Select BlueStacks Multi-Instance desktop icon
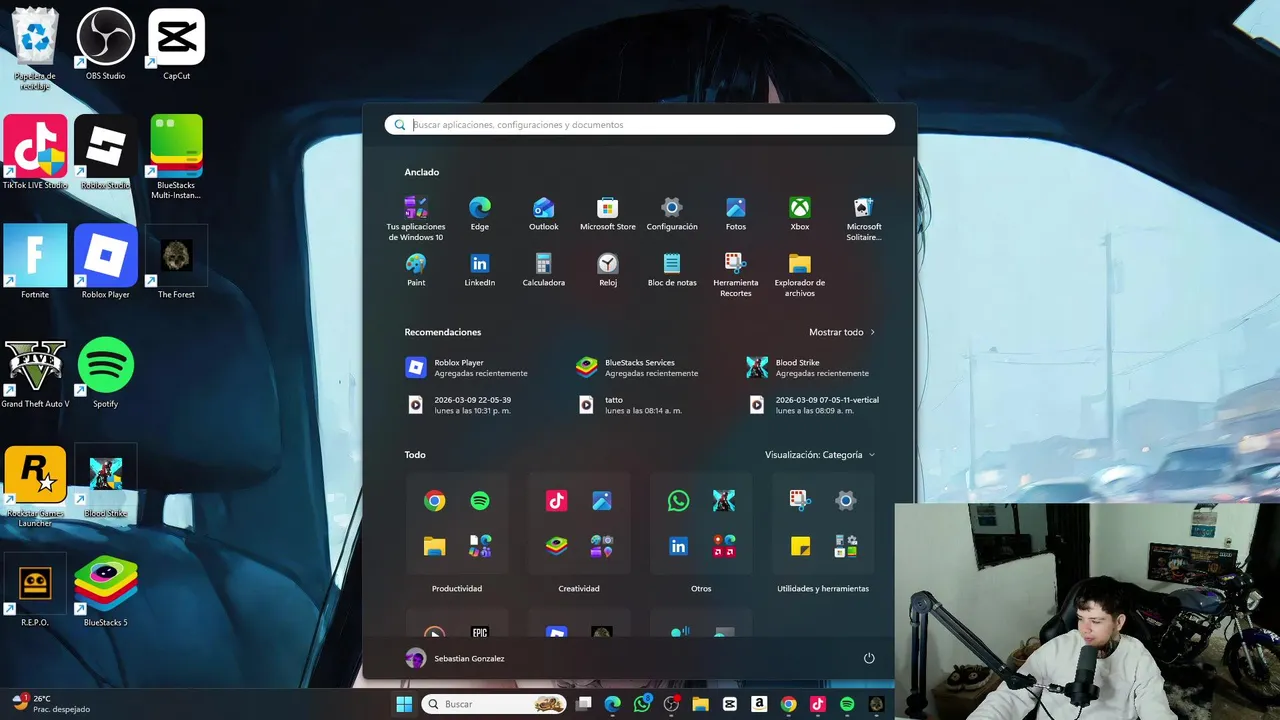This screenshot has width=1280, height=720. tap(176, 157)
